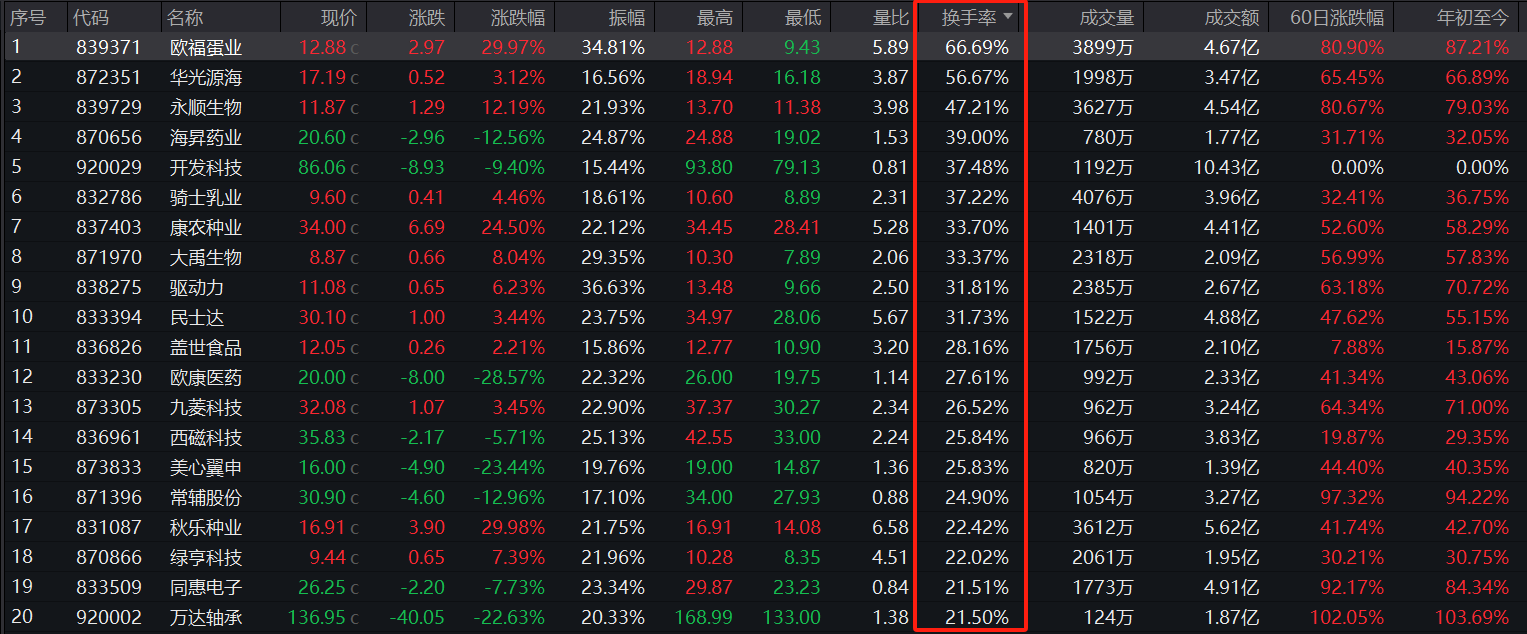Select stock 九菱科技
Viewport: 1527px width, 634px height.
[206, 407]
